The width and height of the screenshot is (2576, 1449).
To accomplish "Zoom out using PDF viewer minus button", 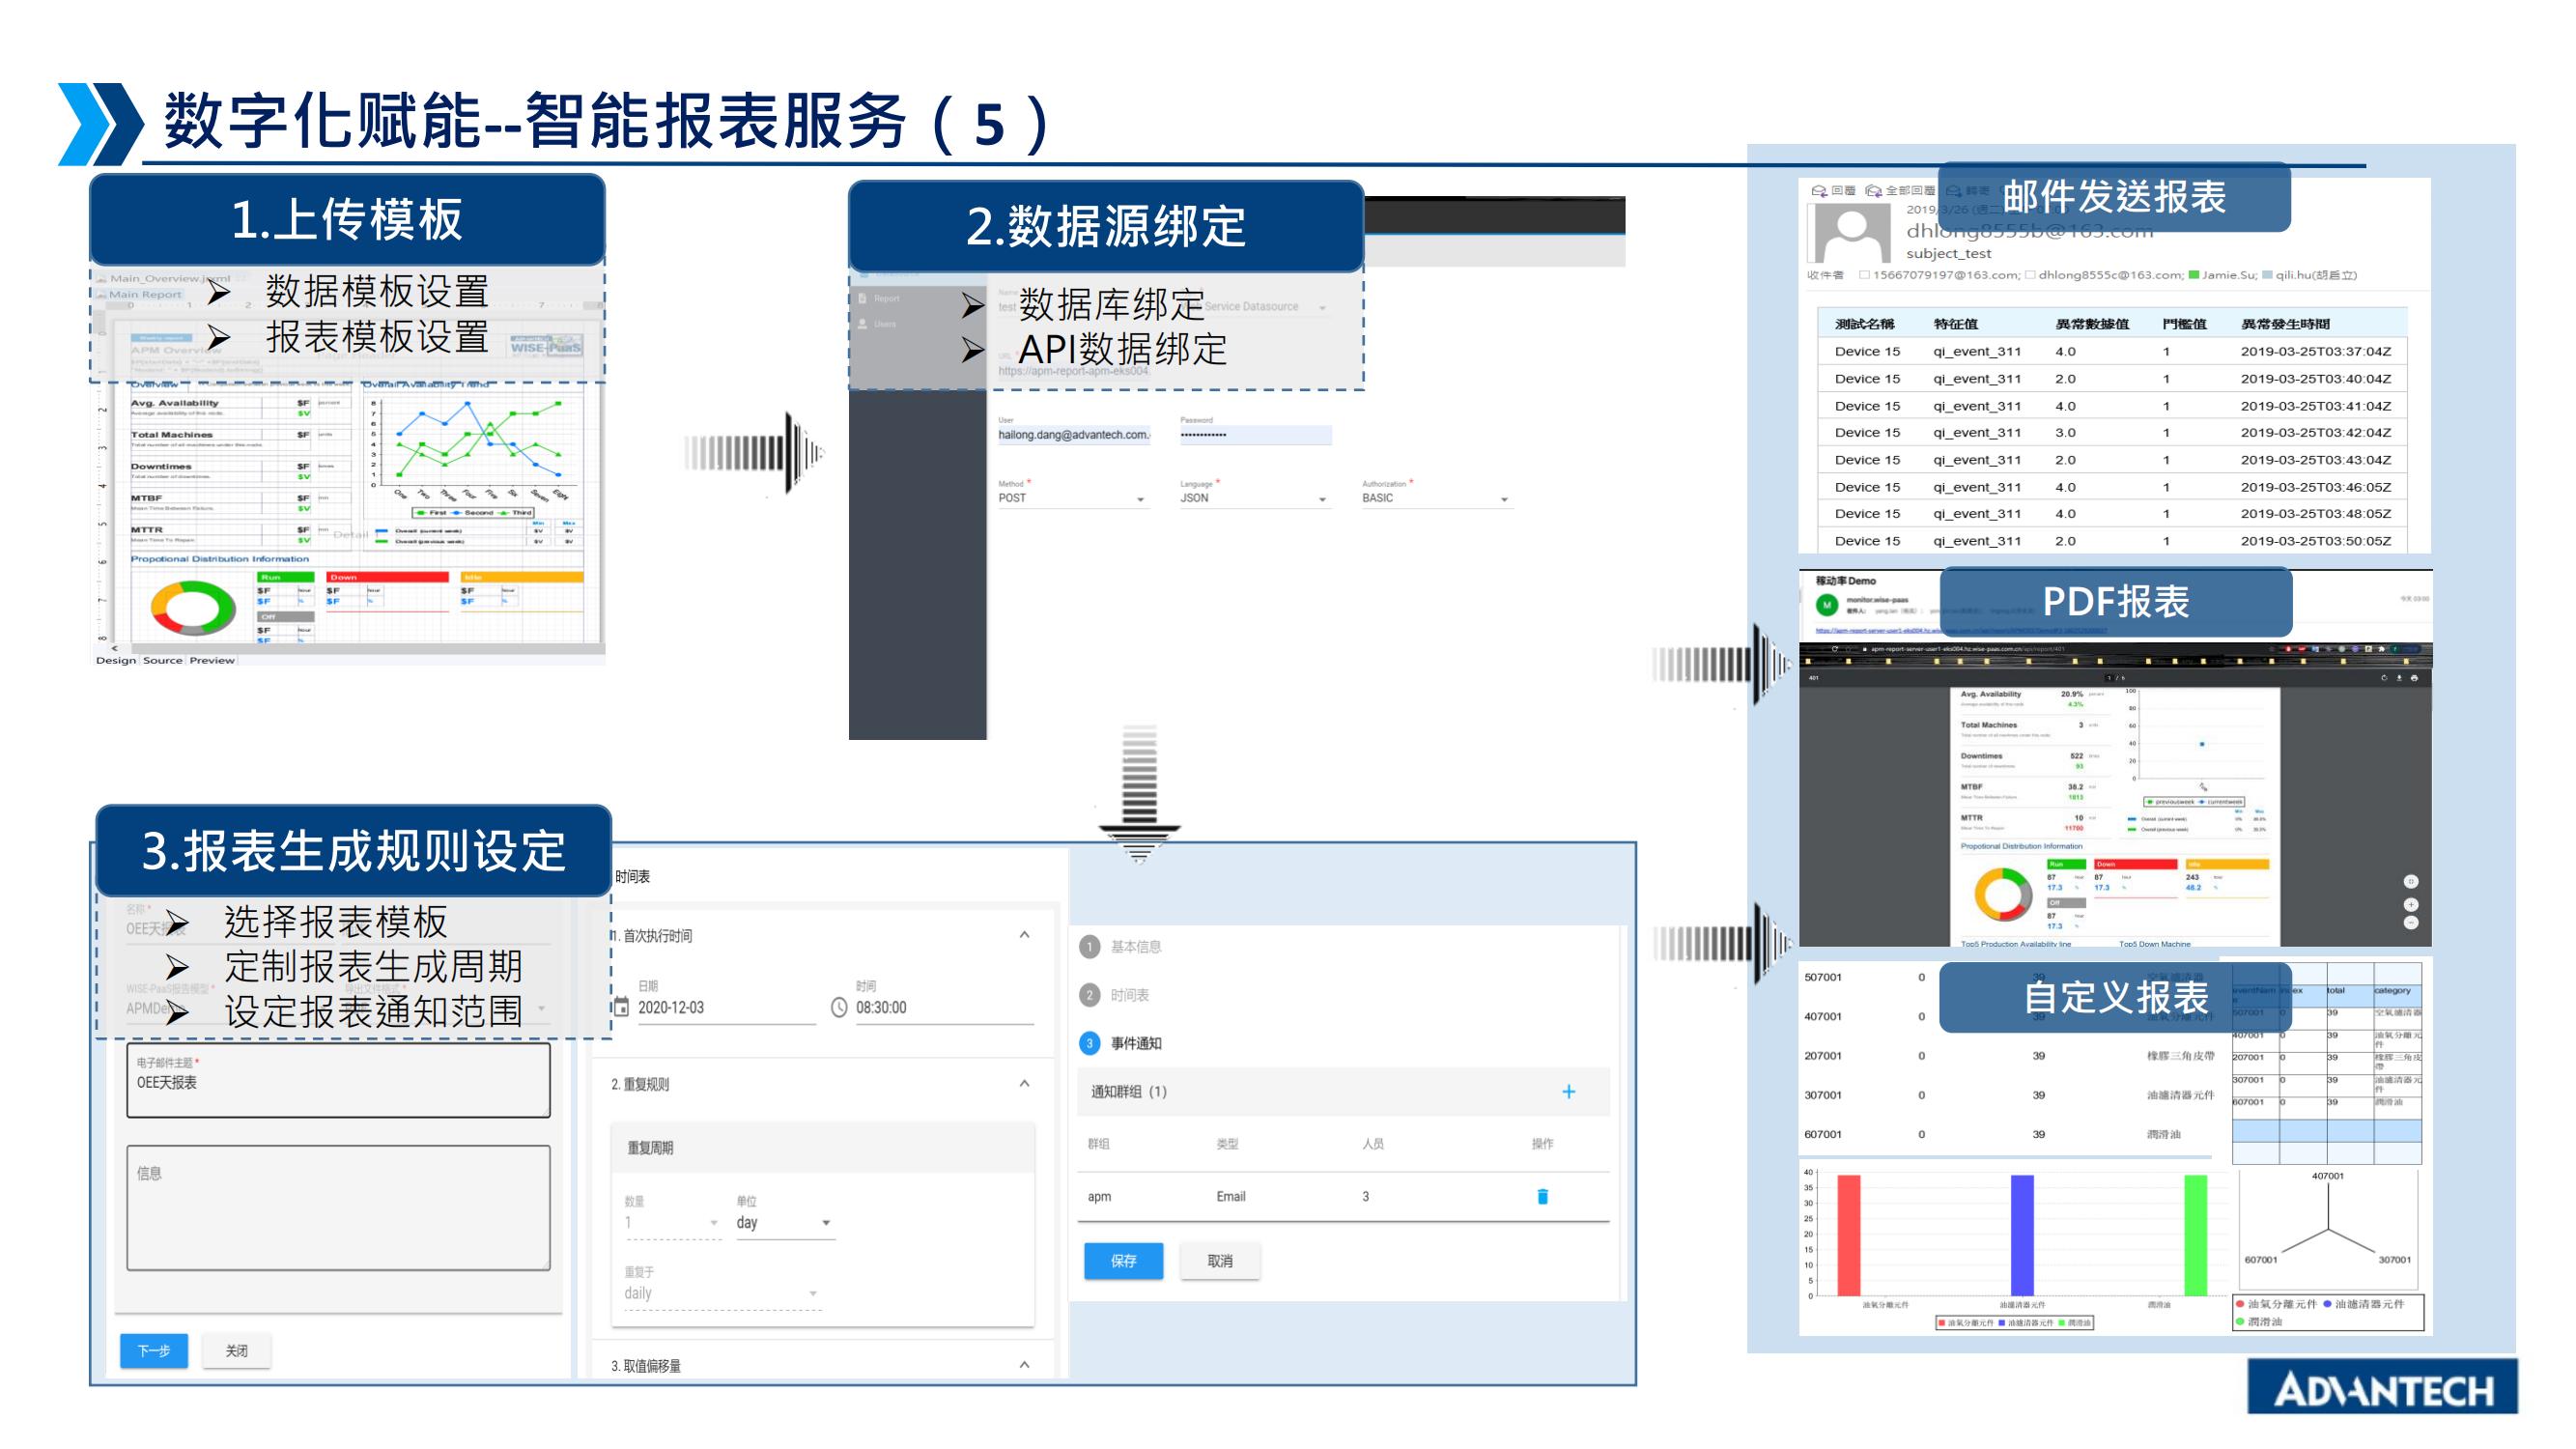I will pyautogui.click(x=2411, y=922).
